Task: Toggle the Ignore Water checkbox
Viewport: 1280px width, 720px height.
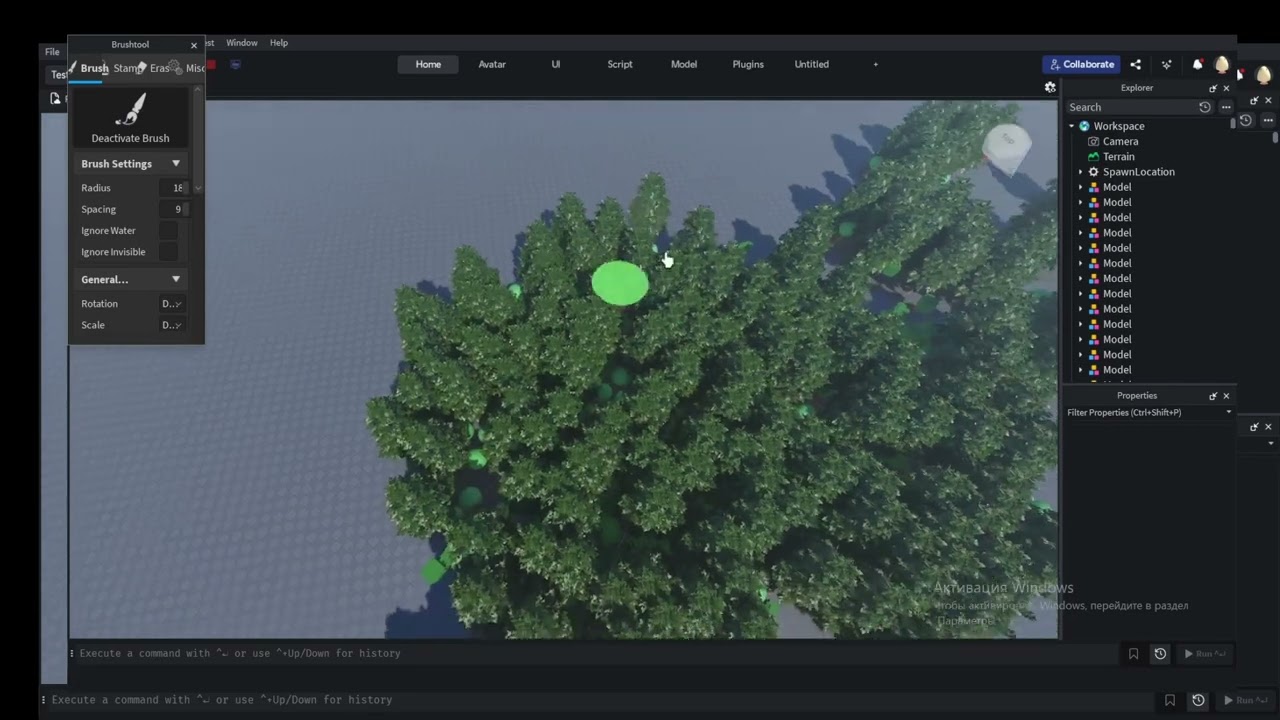Action: tap(168, 231)
